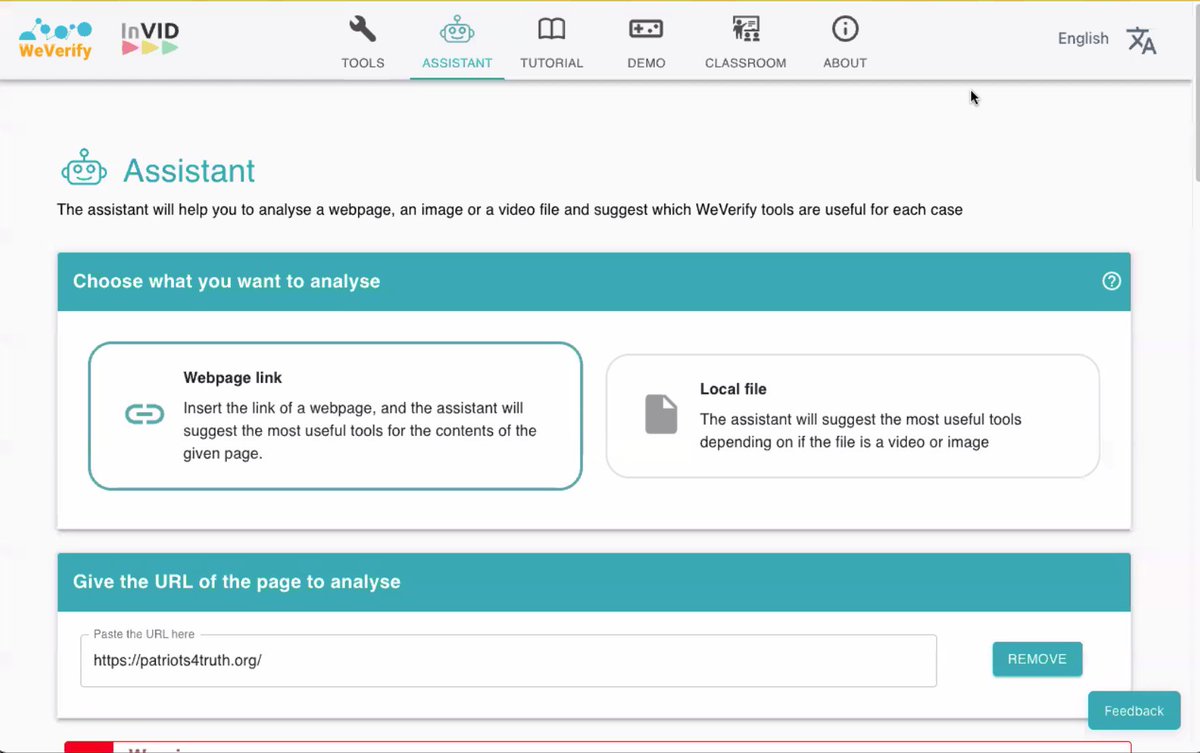
Task: Click the About info icon
Action: tap(845, 29)
